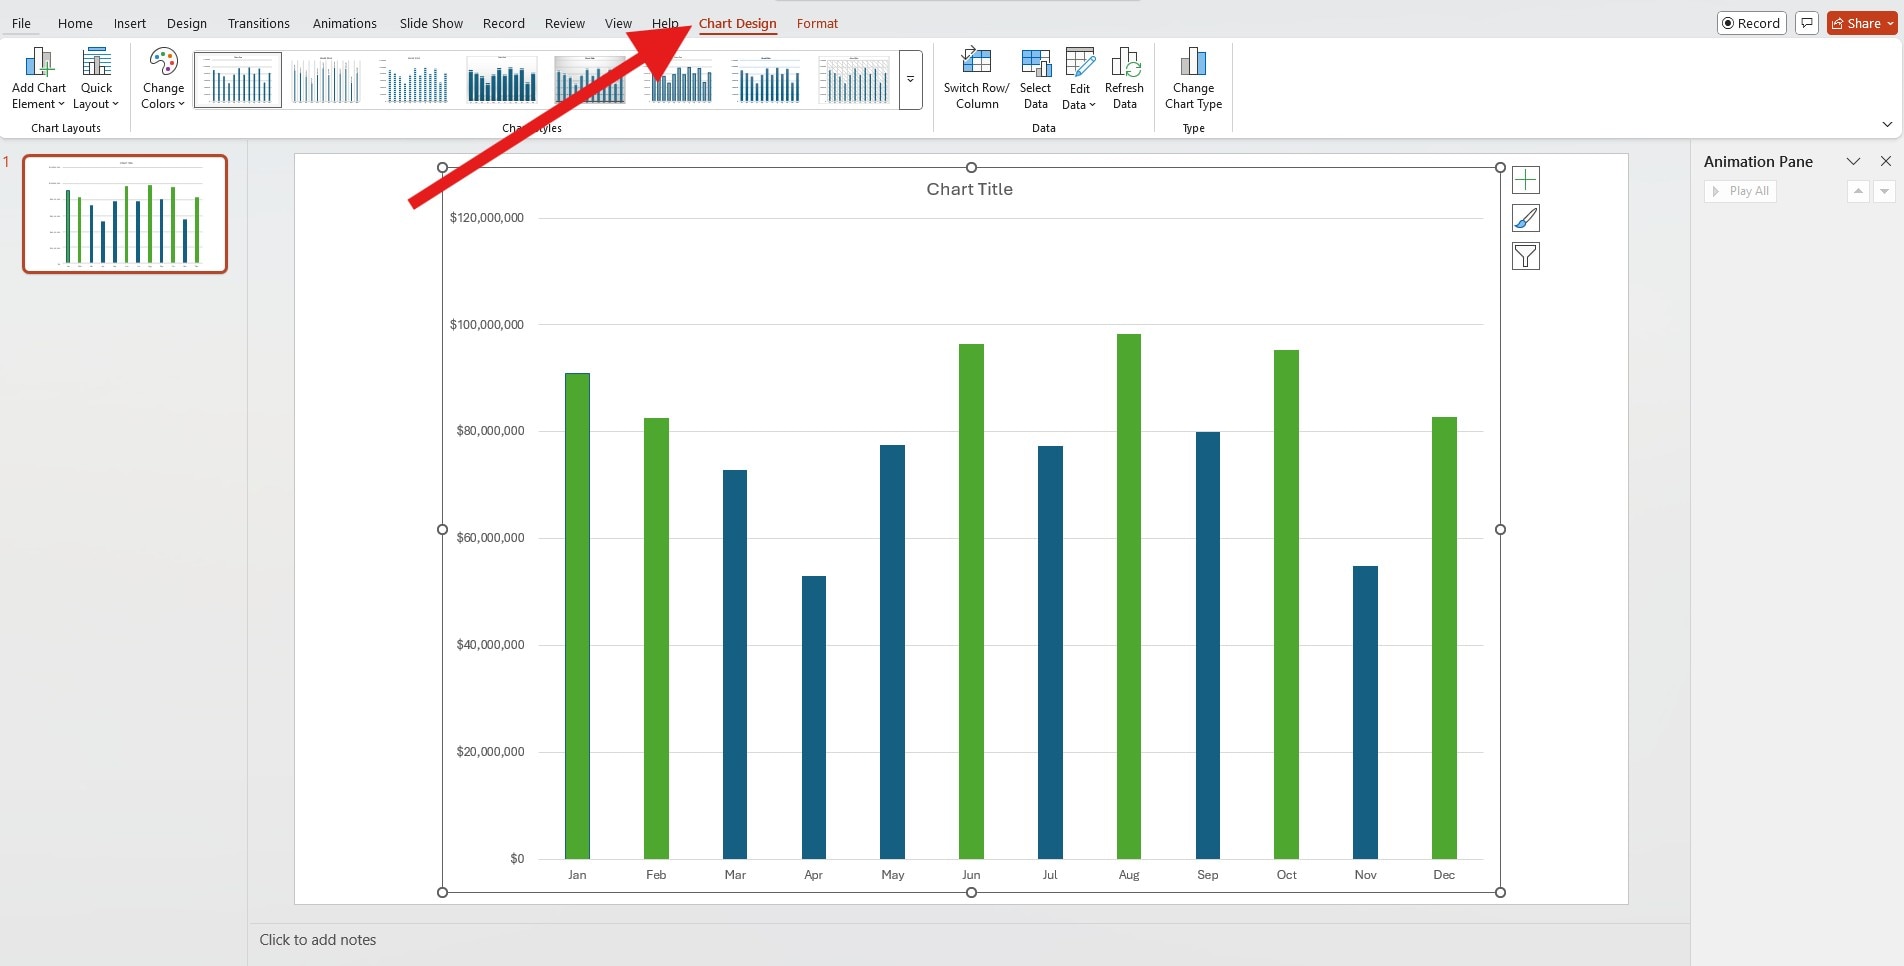Viewport: 1904px width, 966px height.
Task: Open the Quick Layout dropdown
Action: pos(95,78)
